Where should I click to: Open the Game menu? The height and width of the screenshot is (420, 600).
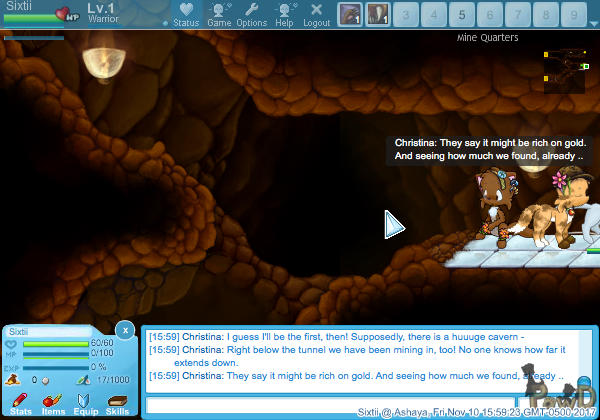(219, 13)
